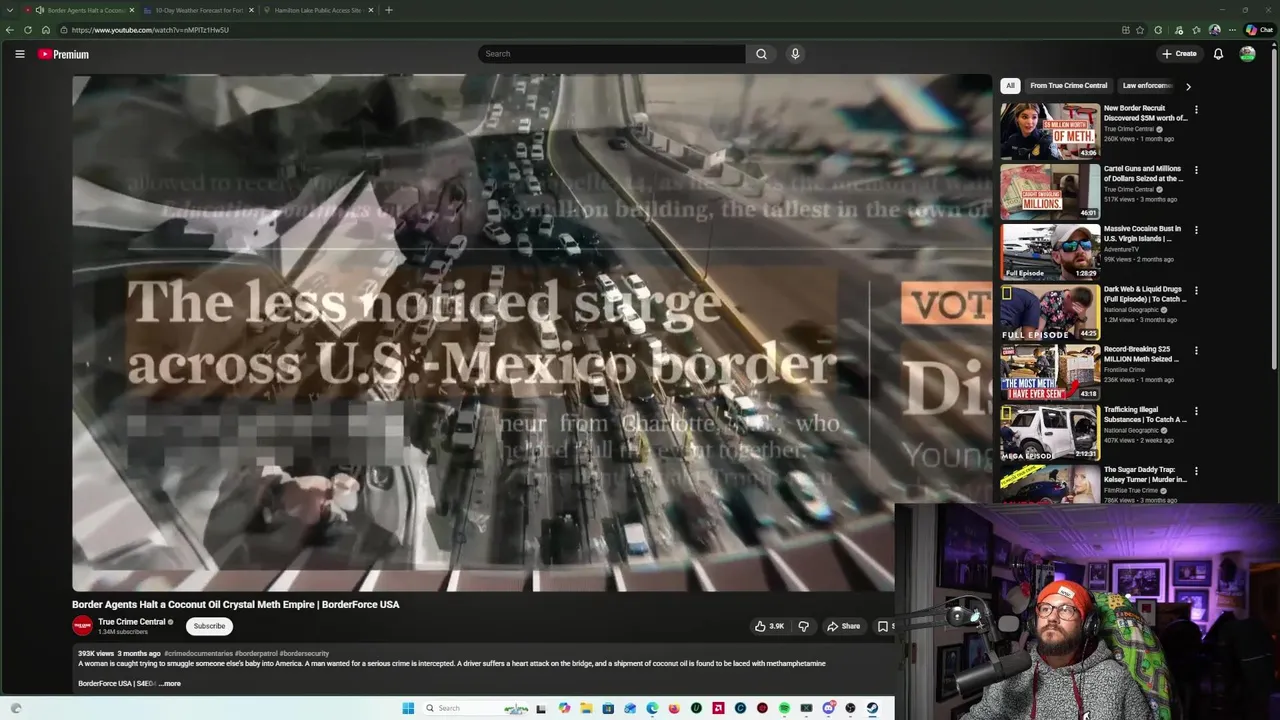The width and height of the screenshot is (1280, 720).
Task: Close the Hamilton Lake Public Access tab
Action: point(371,10)
